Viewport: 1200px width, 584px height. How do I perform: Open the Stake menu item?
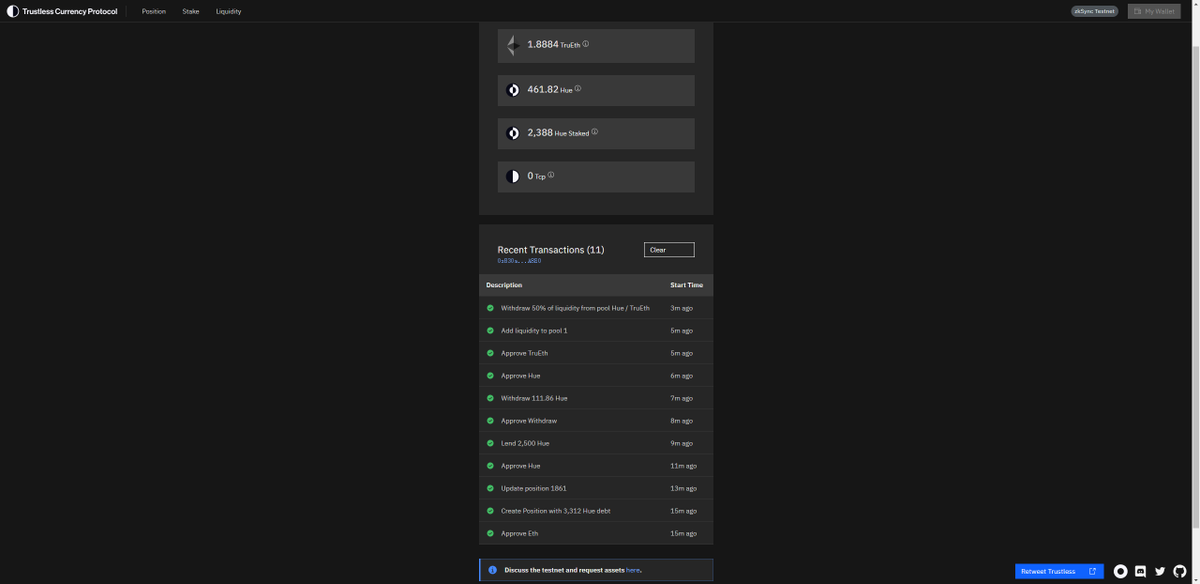pos(191,11)
